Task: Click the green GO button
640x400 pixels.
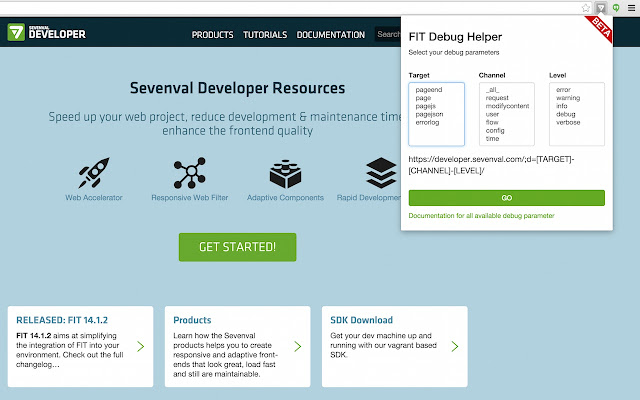Action: (x=507, y=198)
